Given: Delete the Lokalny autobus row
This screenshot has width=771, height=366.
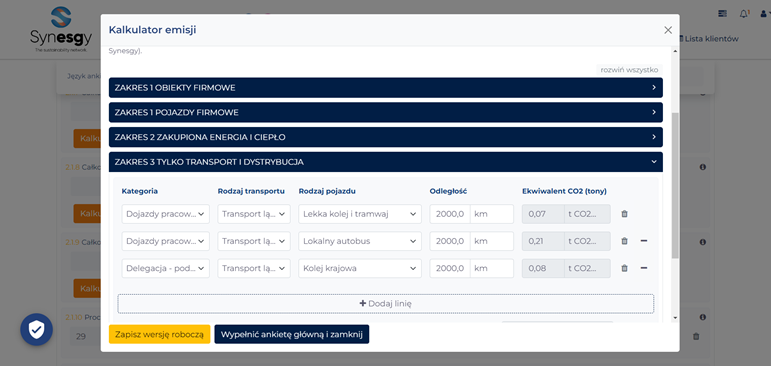Looking at the screenshot, I should 624,241.
